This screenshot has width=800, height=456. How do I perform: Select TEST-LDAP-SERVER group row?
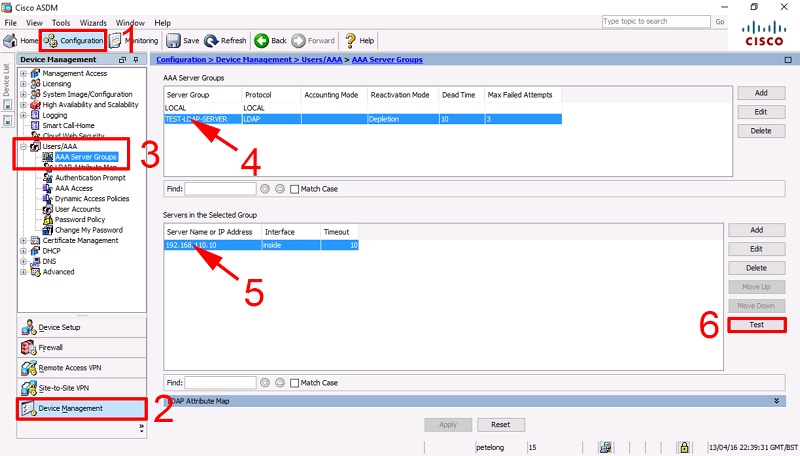363,119
